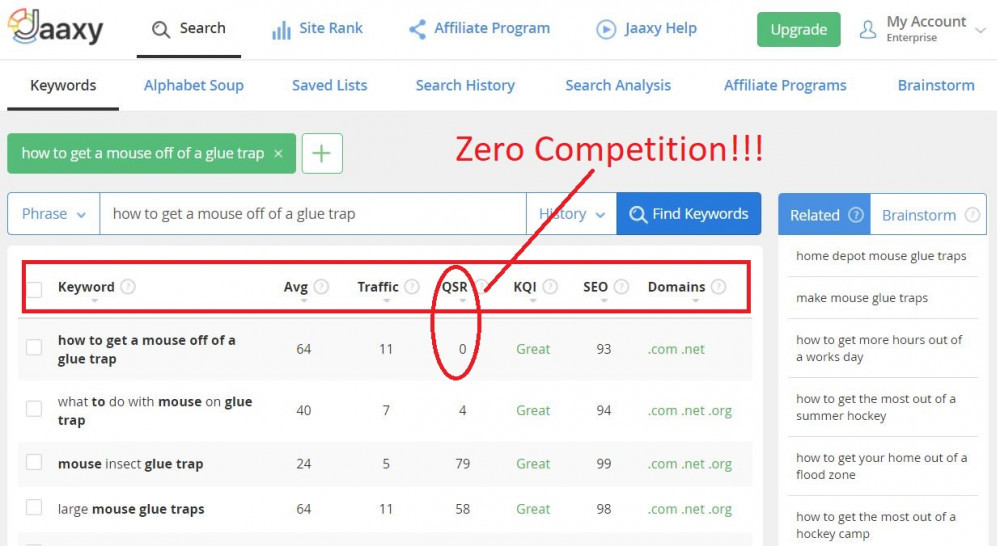Click the '.com .net' domains in first result row
Screen dimensions: 997x546
676,349
